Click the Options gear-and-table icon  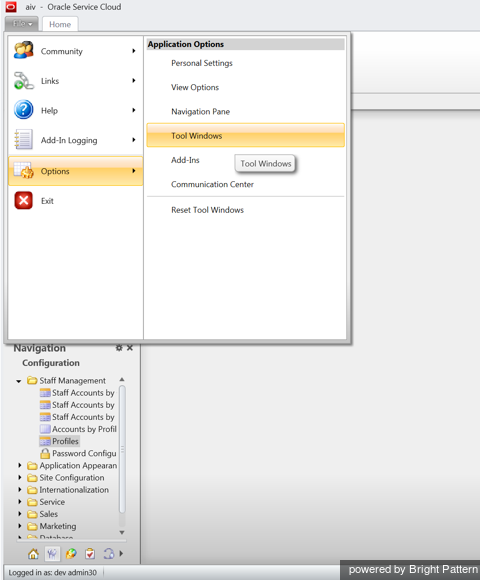coord(24,171)
